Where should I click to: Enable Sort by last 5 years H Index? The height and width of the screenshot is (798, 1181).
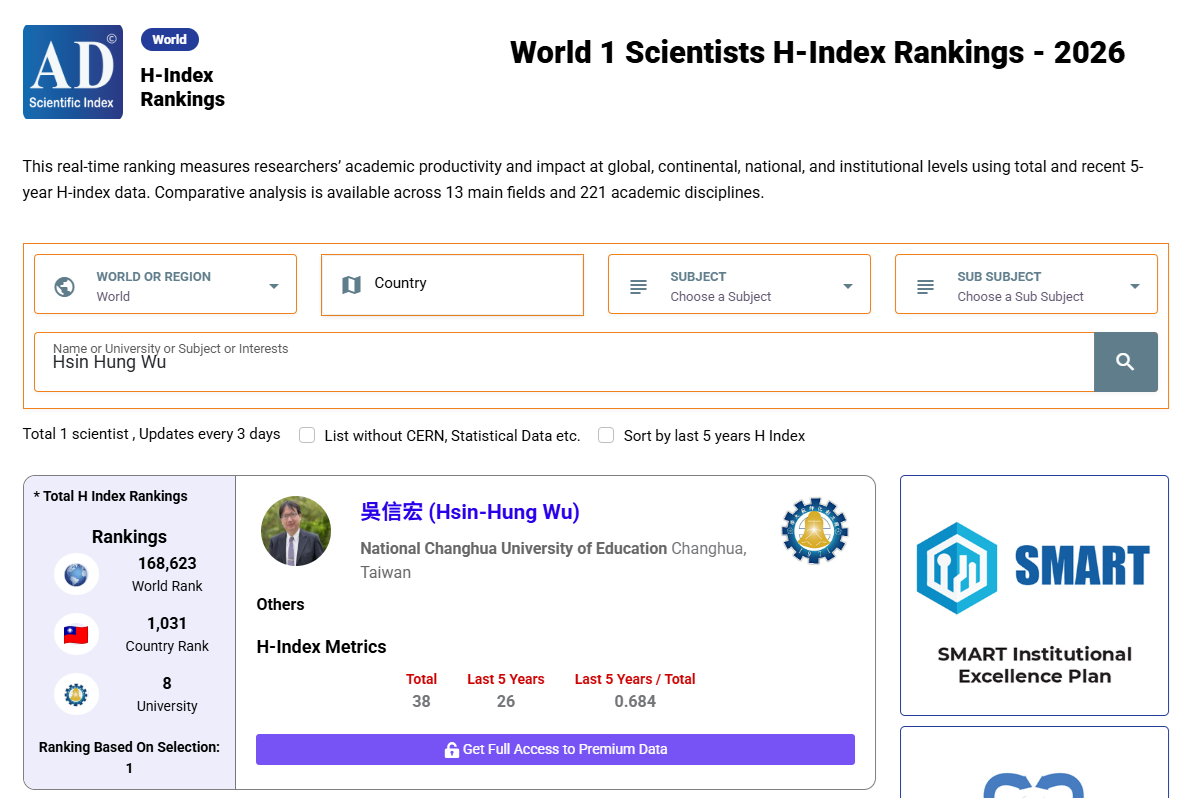click(606, 435)
